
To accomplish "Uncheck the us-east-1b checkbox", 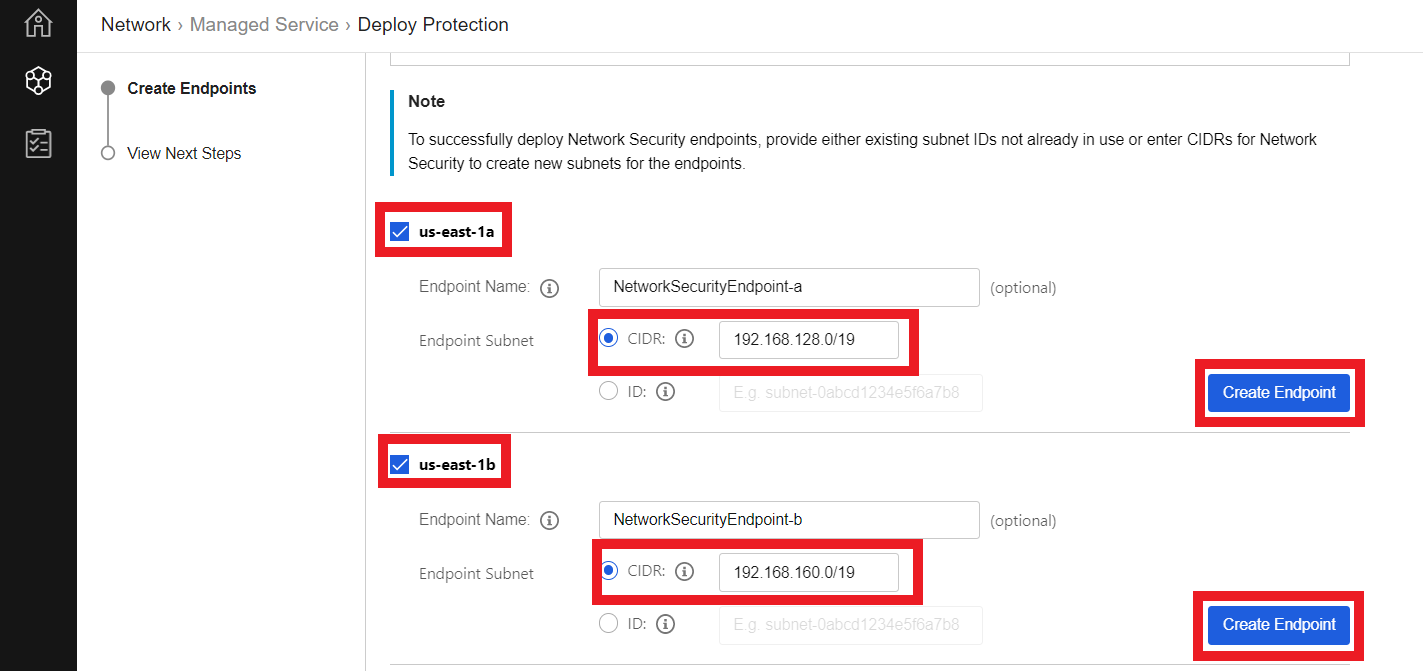I will [400, 465].
